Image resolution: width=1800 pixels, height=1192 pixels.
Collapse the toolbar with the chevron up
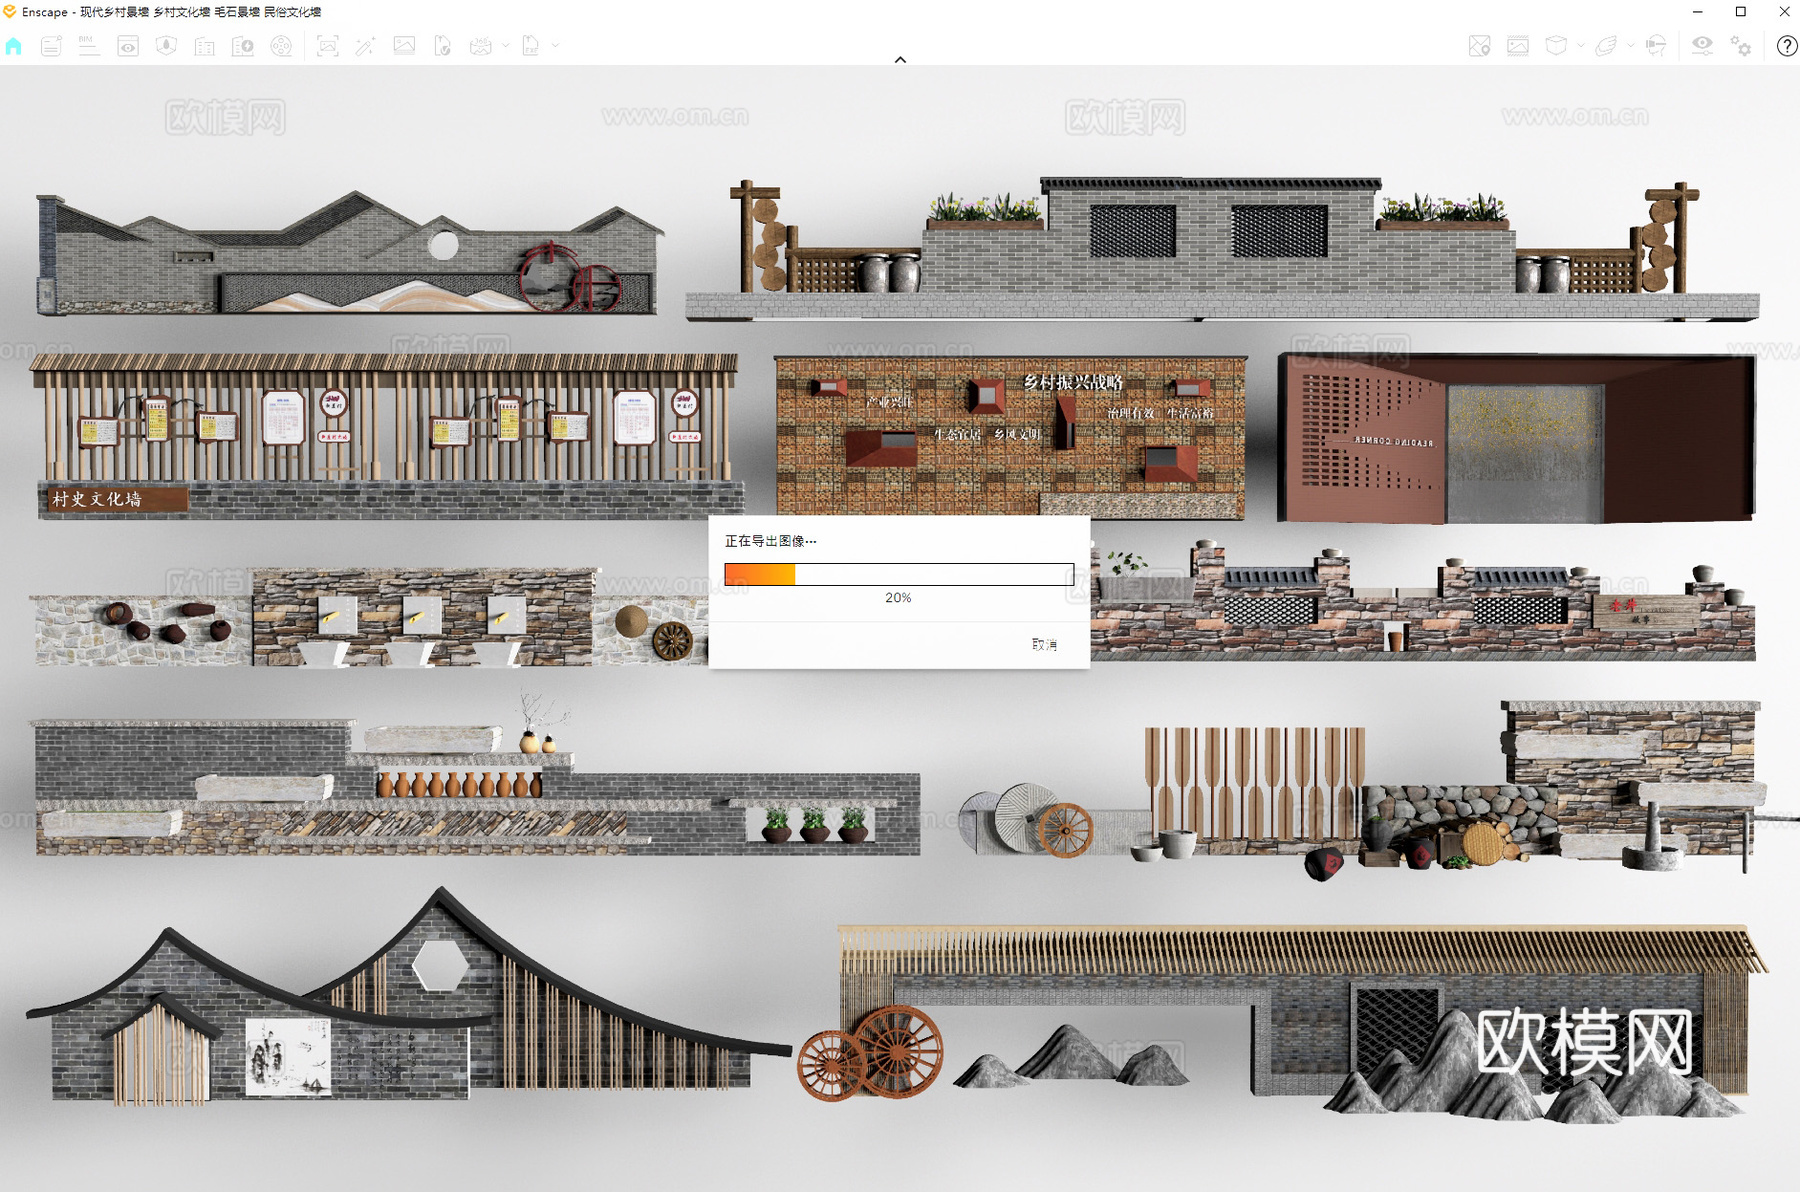pos(900,60)
